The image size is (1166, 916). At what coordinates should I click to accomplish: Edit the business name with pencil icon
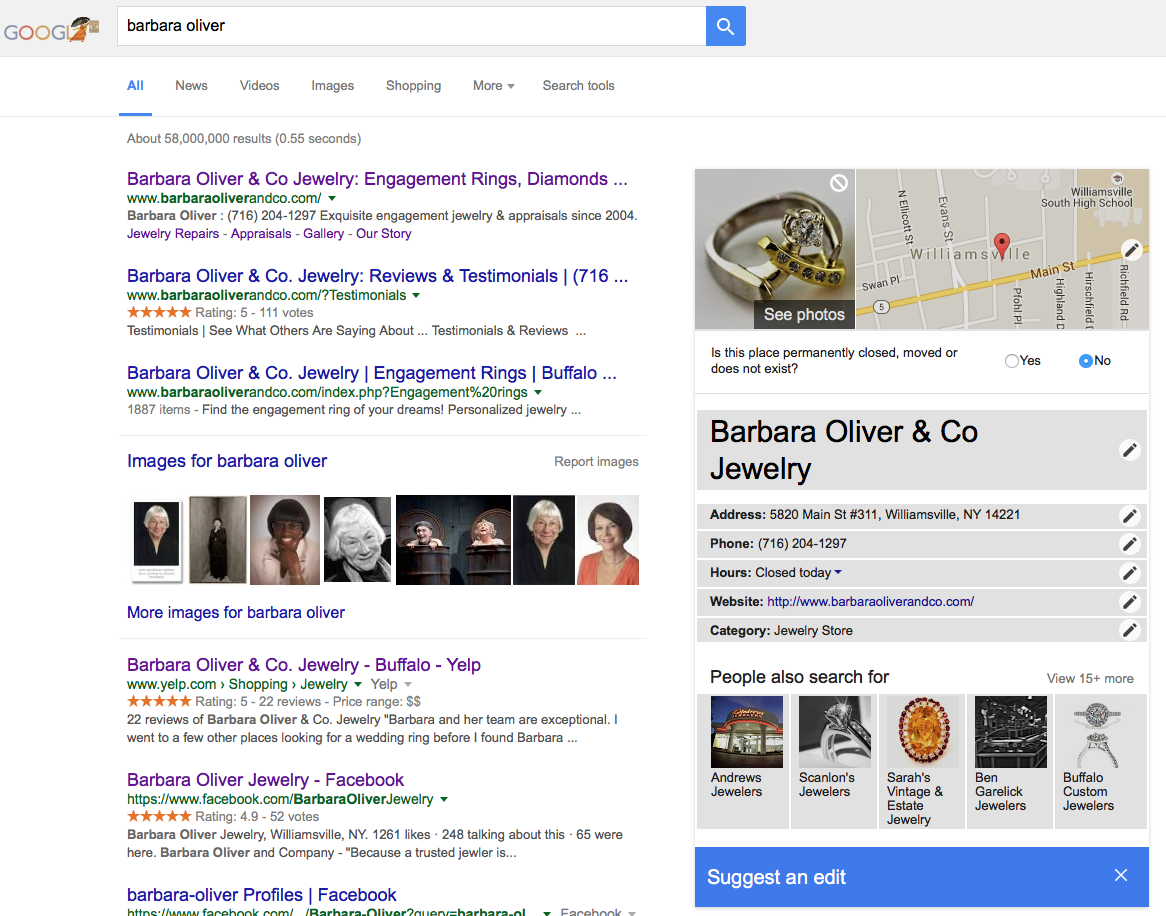pos(1130,450)
